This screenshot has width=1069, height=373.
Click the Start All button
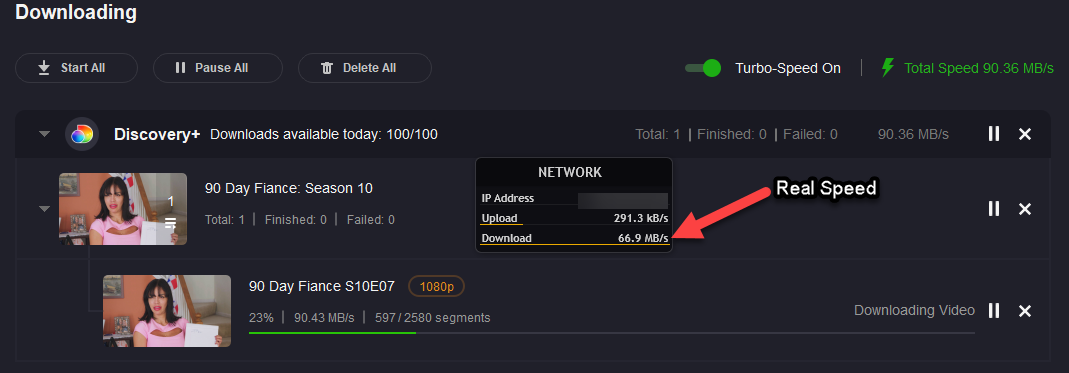[x=76, y=68]
